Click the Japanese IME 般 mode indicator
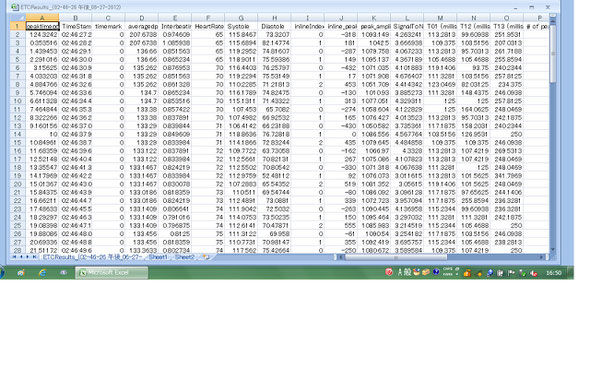590x369 pixels. point(408,272)
